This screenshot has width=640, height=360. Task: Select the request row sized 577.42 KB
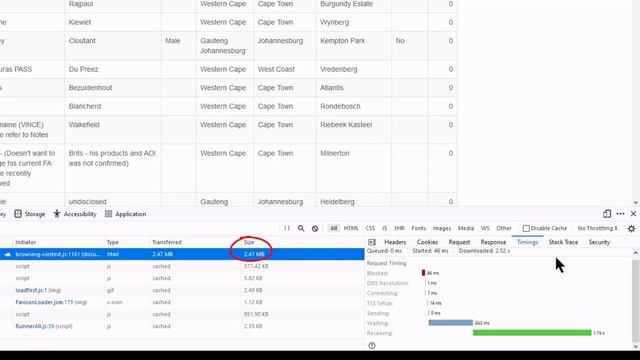(x=182, y=266)
